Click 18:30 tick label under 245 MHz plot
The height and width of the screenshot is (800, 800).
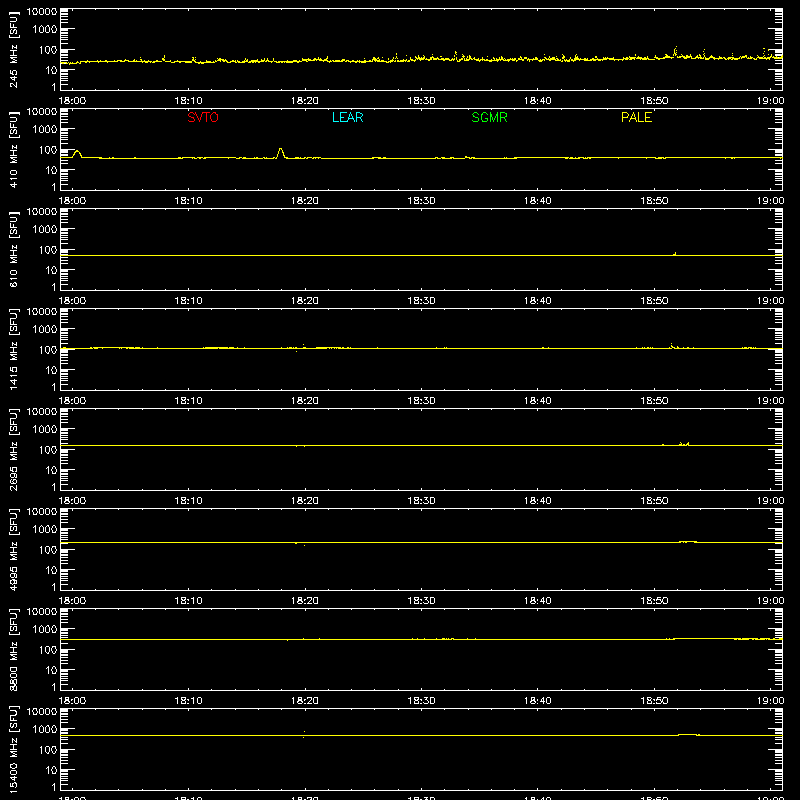pyautogui.click(x=421, y=101)
